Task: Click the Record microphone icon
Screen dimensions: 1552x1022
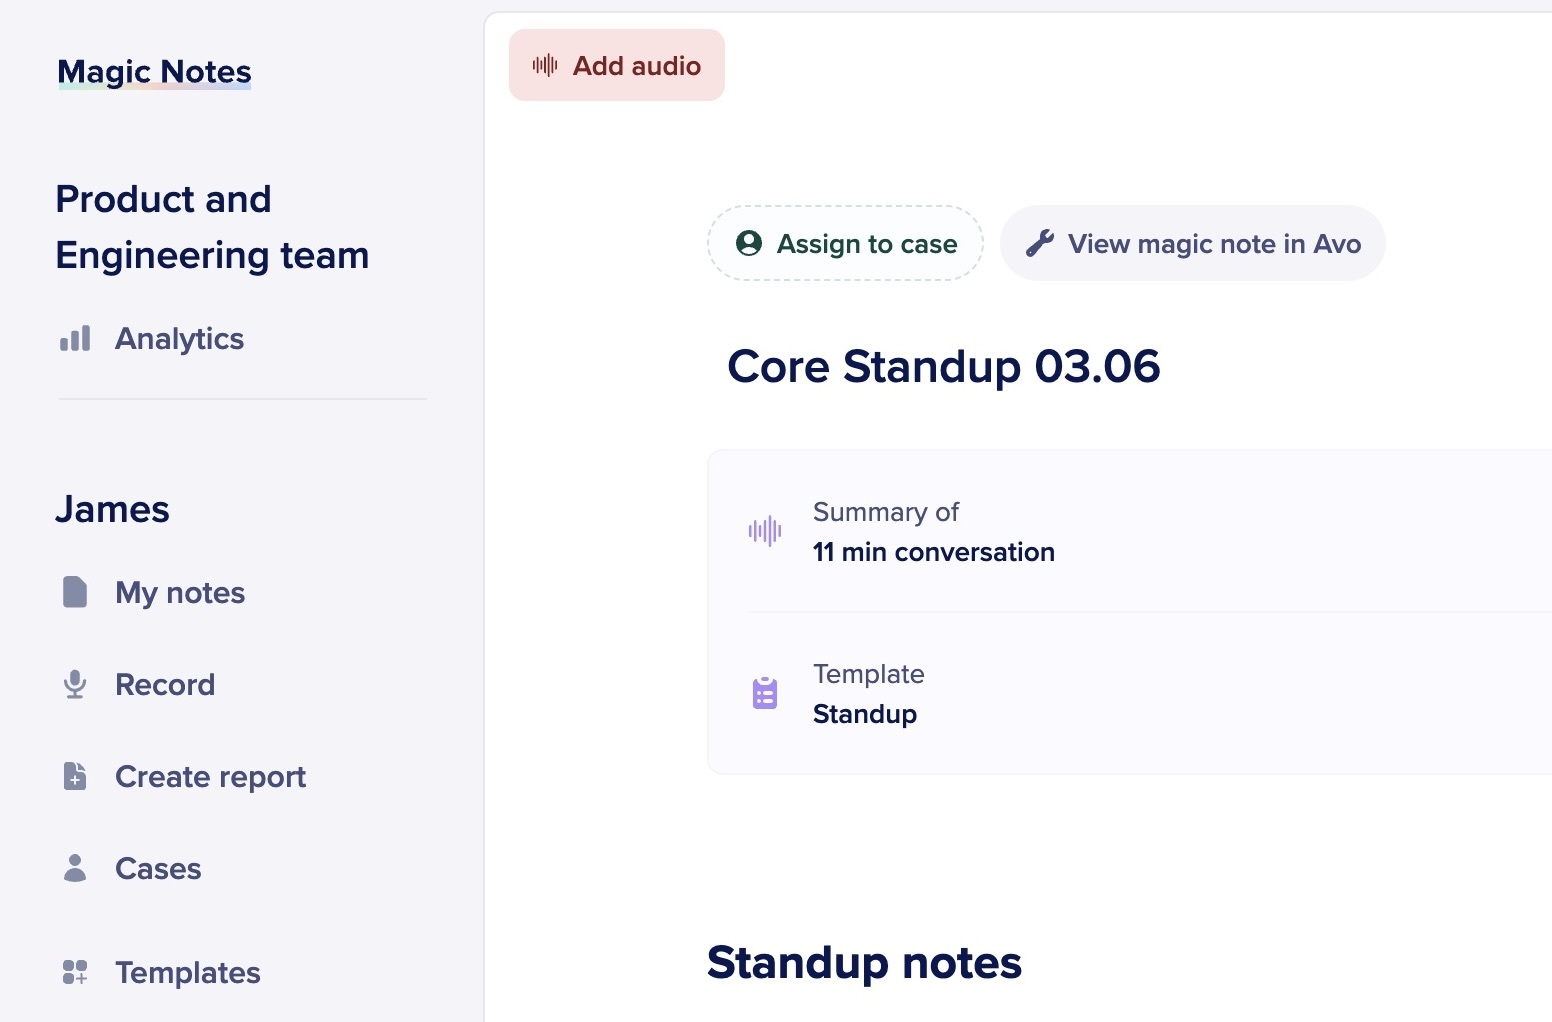Action: click(75, 684)
